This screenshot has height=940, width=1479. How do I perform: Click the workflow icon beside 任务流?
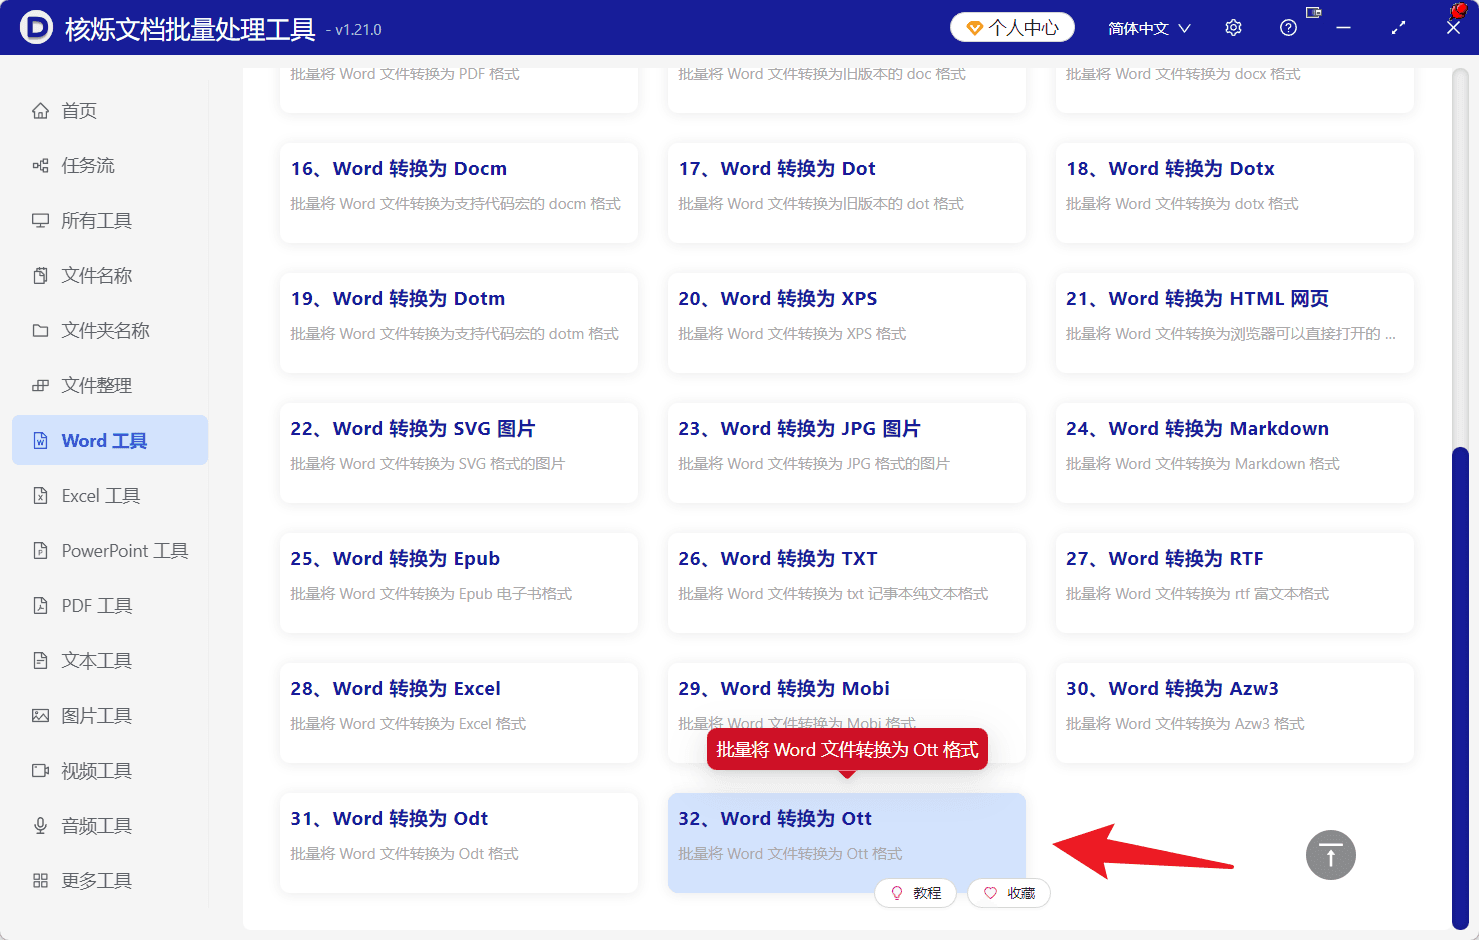click(x=40, y=166)
